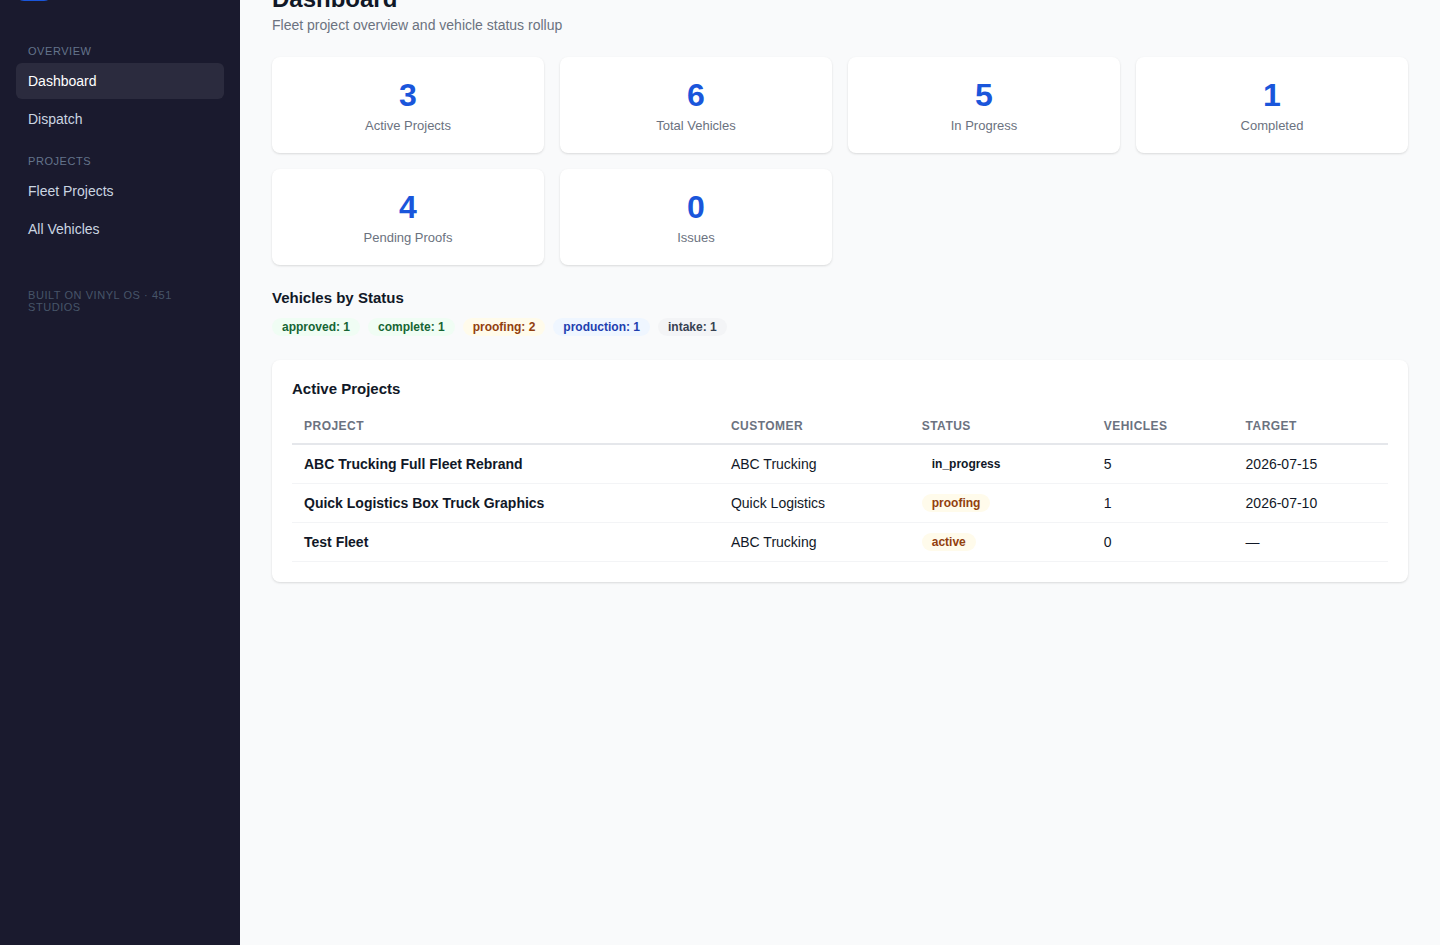The height and width of the screenshot is (945, 1440).
Task: Click the VEHICLES column header
Action: [x=1135, y=426]
